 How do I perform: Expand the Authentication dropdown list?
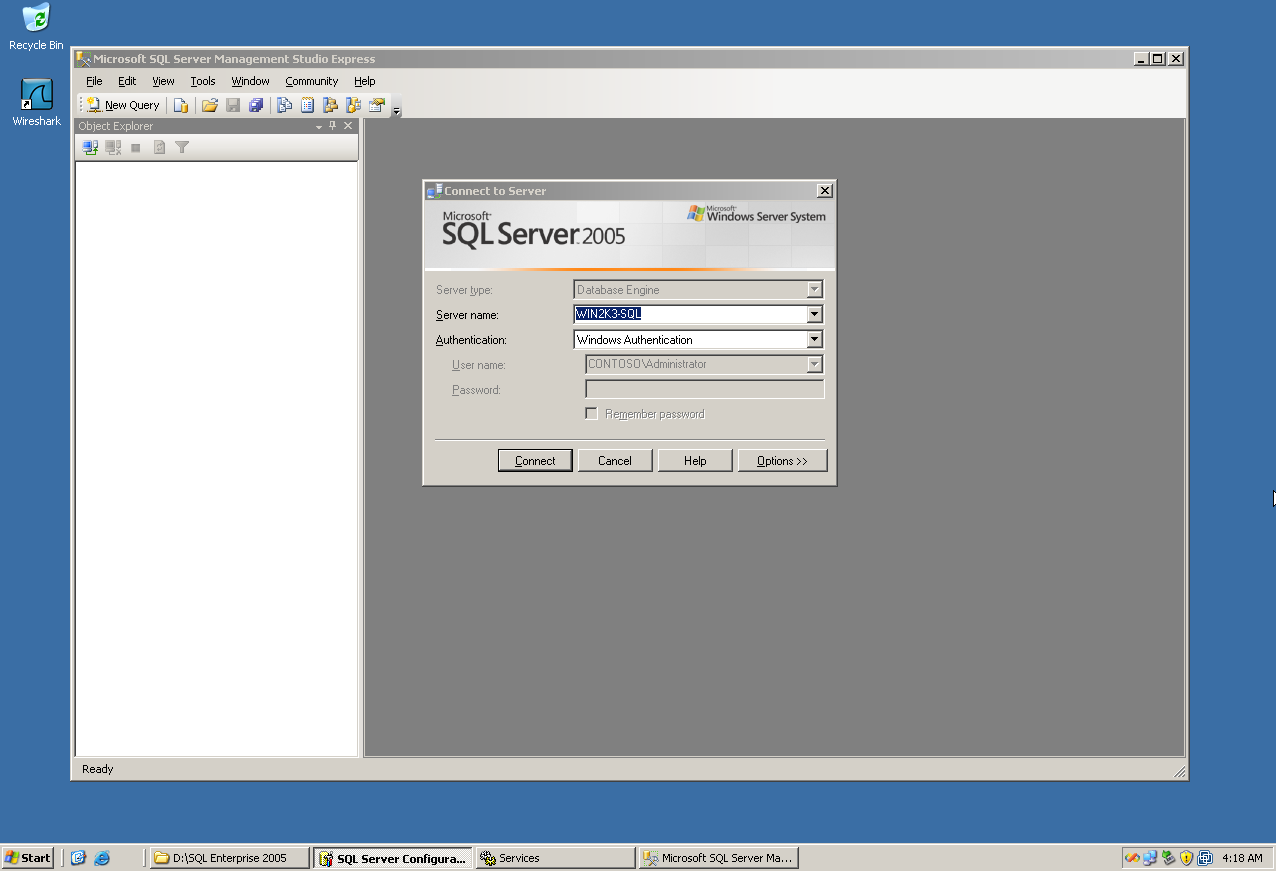coord(816,338)
